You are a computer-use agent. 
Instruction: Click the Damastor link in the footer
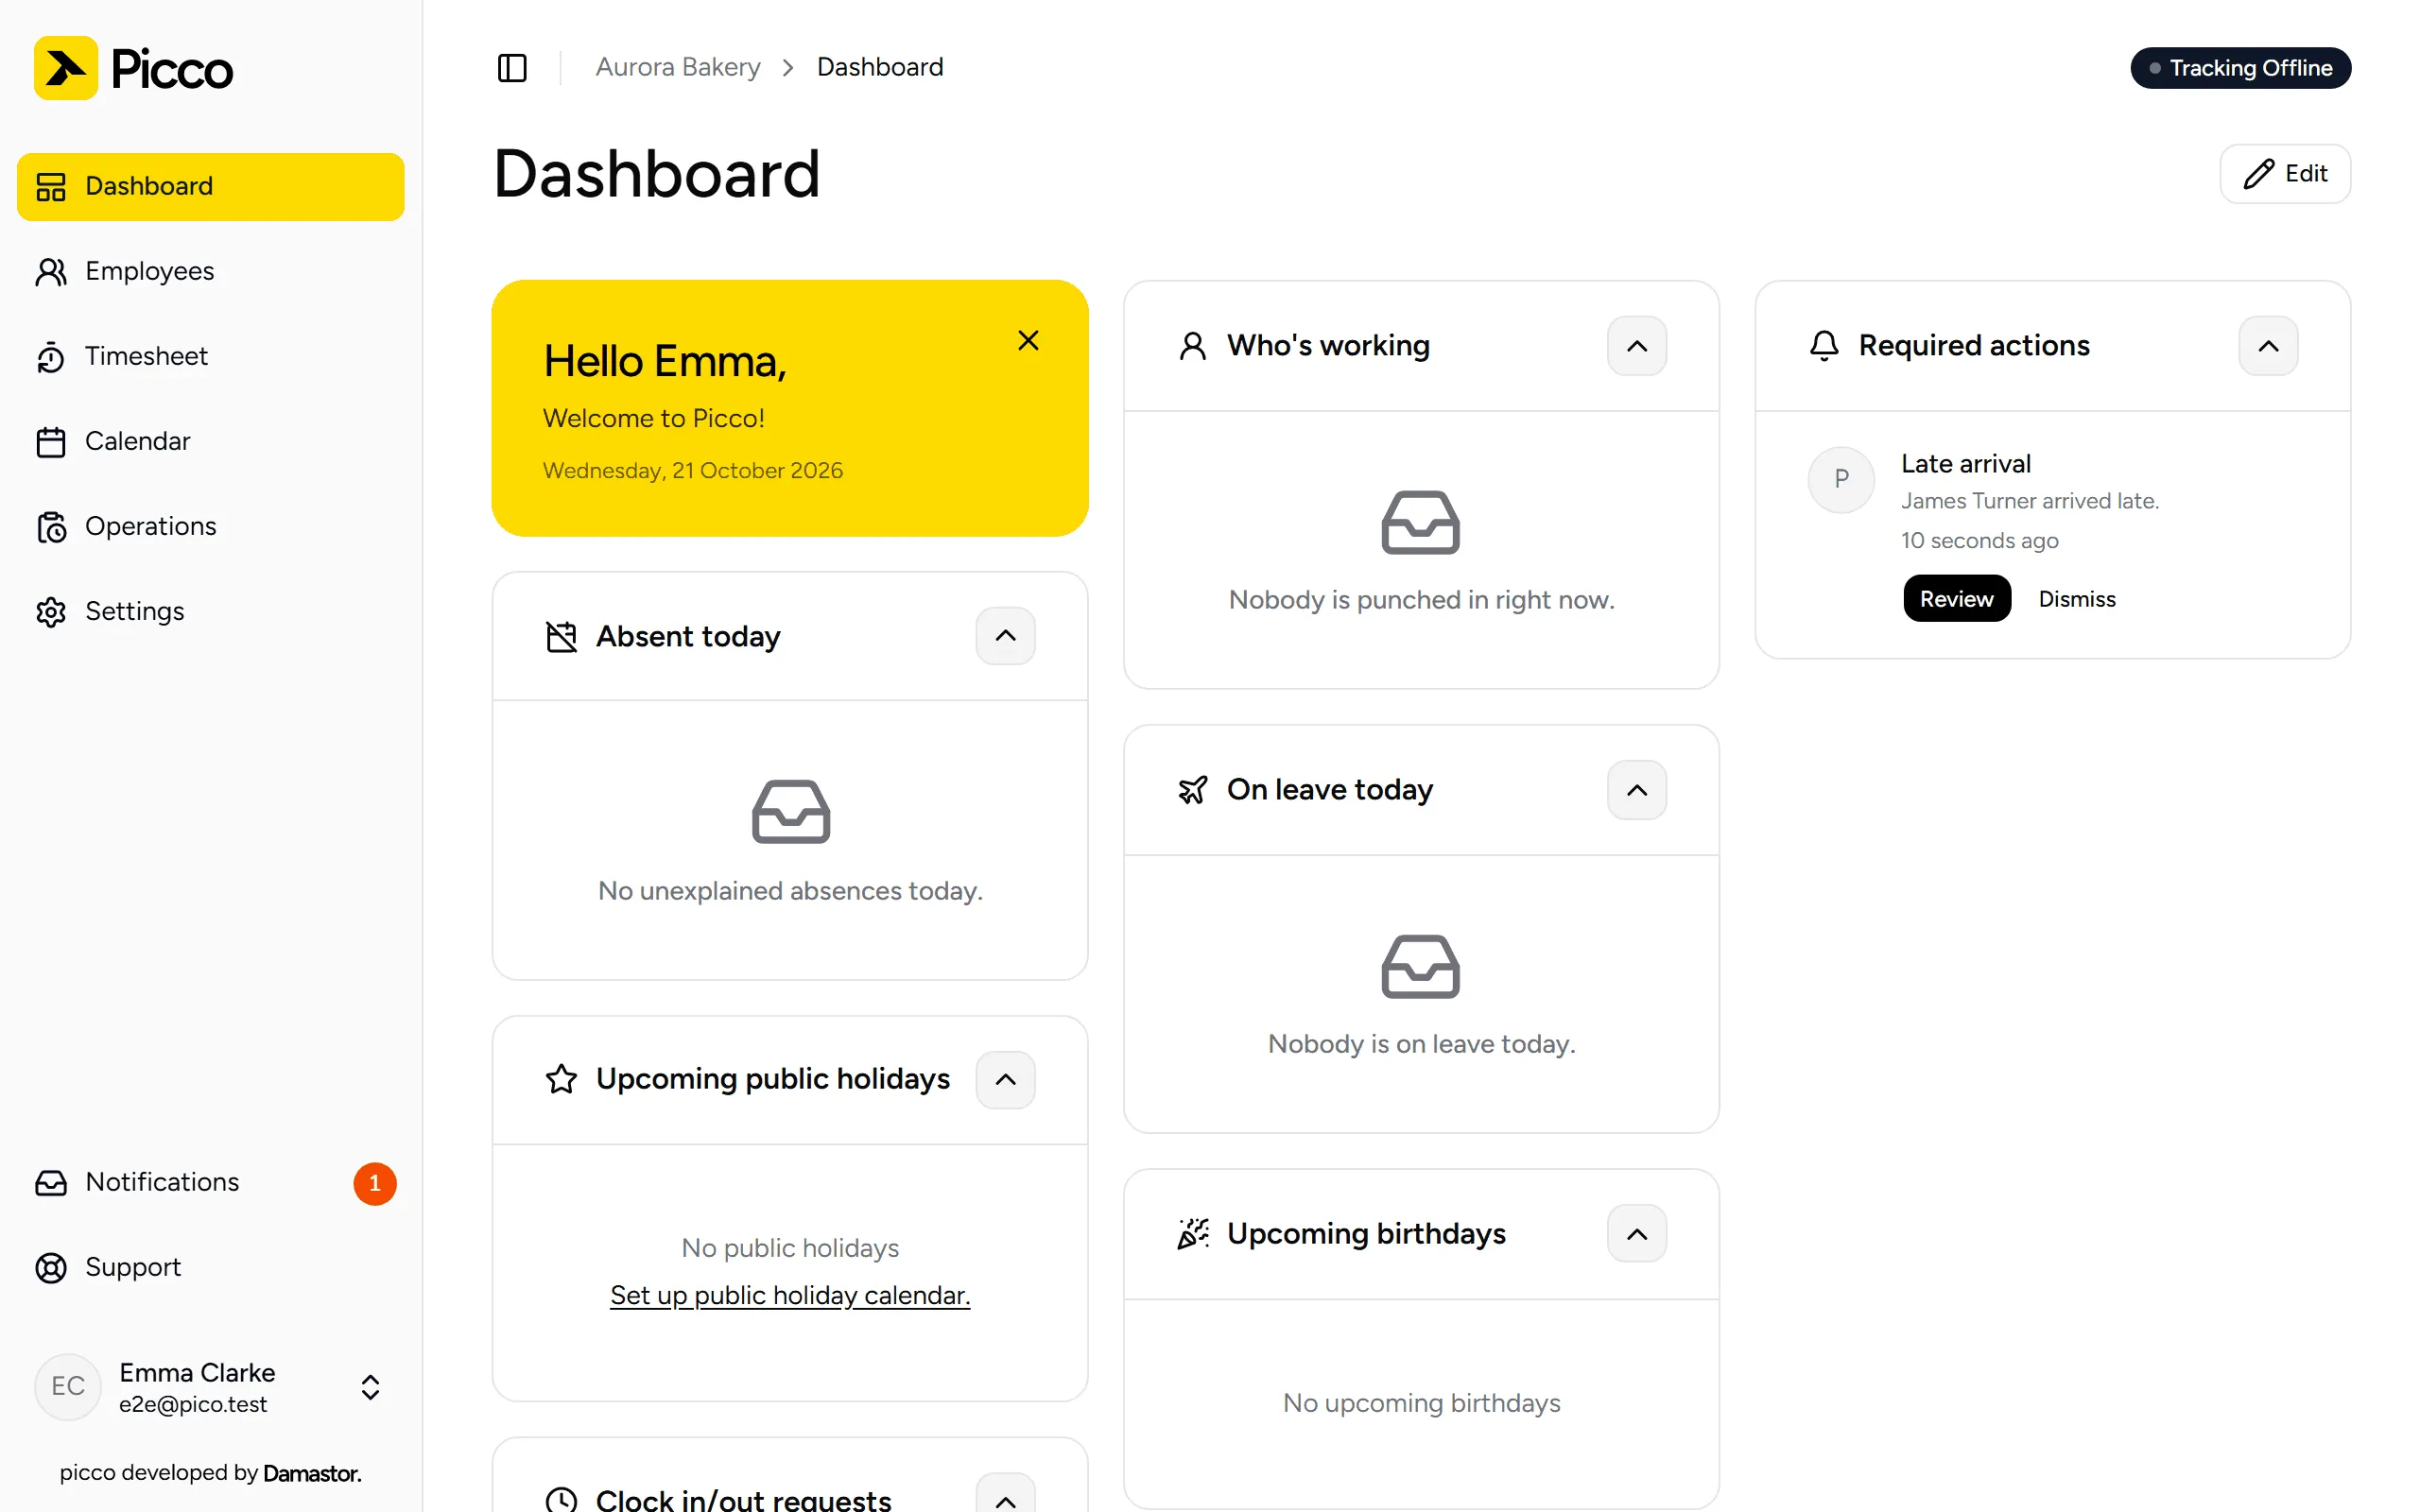click(312, 1473)
